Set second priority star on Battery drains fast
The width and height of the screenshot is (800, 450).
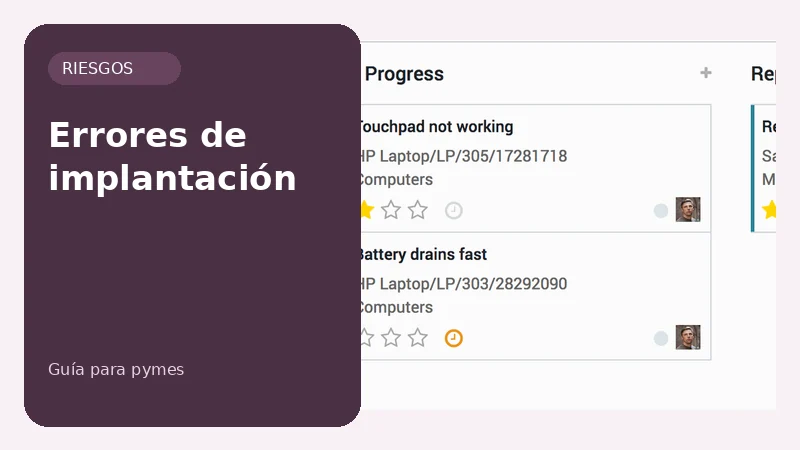pos(391,337)
